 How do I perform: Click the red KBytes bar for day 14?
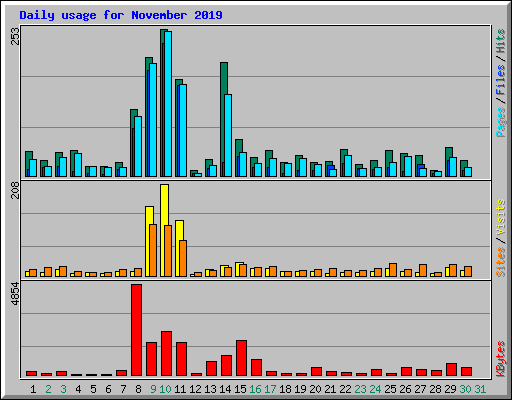point(226,366)
